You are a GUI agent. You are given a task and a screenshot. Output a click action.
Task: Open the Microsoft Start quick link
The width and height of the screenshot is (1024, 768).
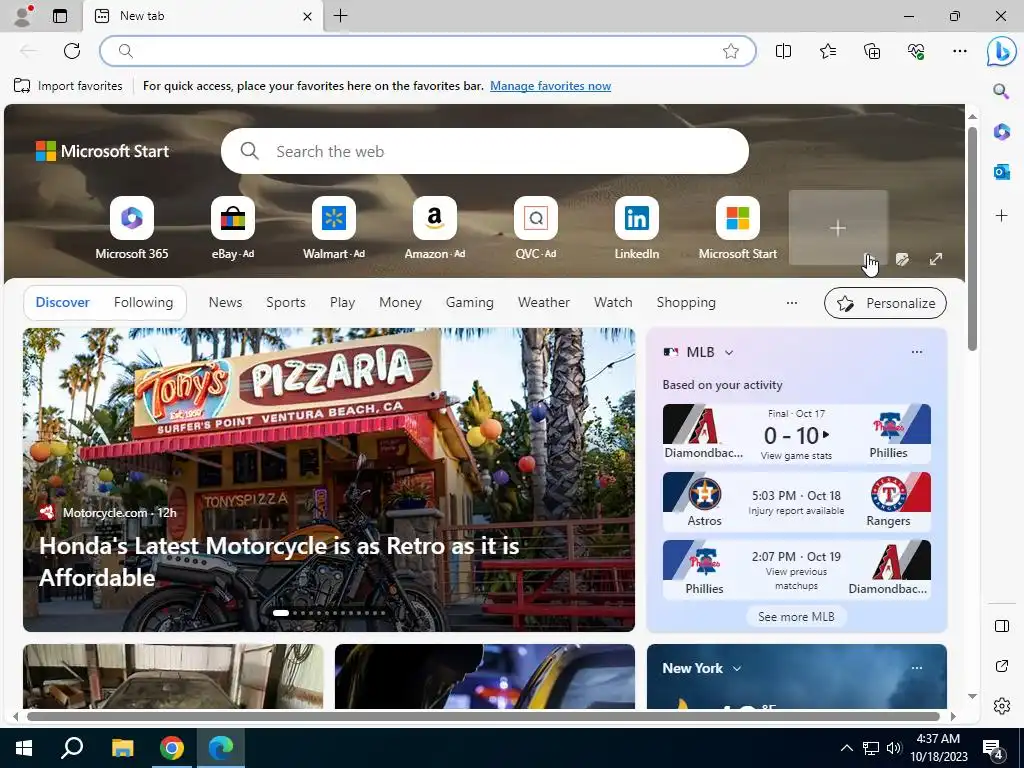[x=737, y=229]
